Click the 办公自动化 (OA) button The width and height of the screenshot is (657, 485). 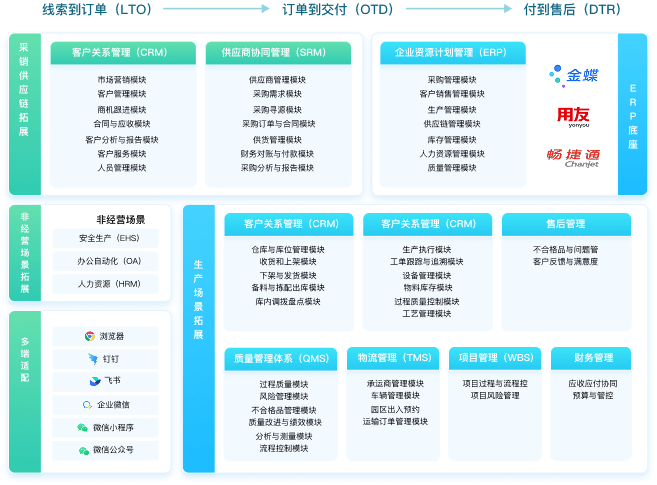point(110,261)
